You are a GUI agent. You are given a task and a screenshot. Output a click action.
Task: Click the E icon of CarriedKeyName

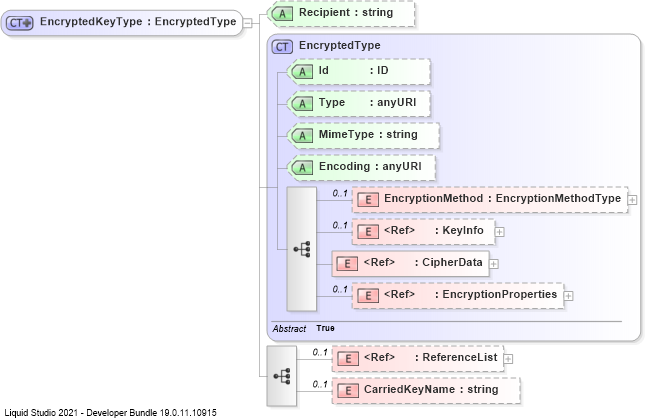pyautogui.click(x=348, y=390)
